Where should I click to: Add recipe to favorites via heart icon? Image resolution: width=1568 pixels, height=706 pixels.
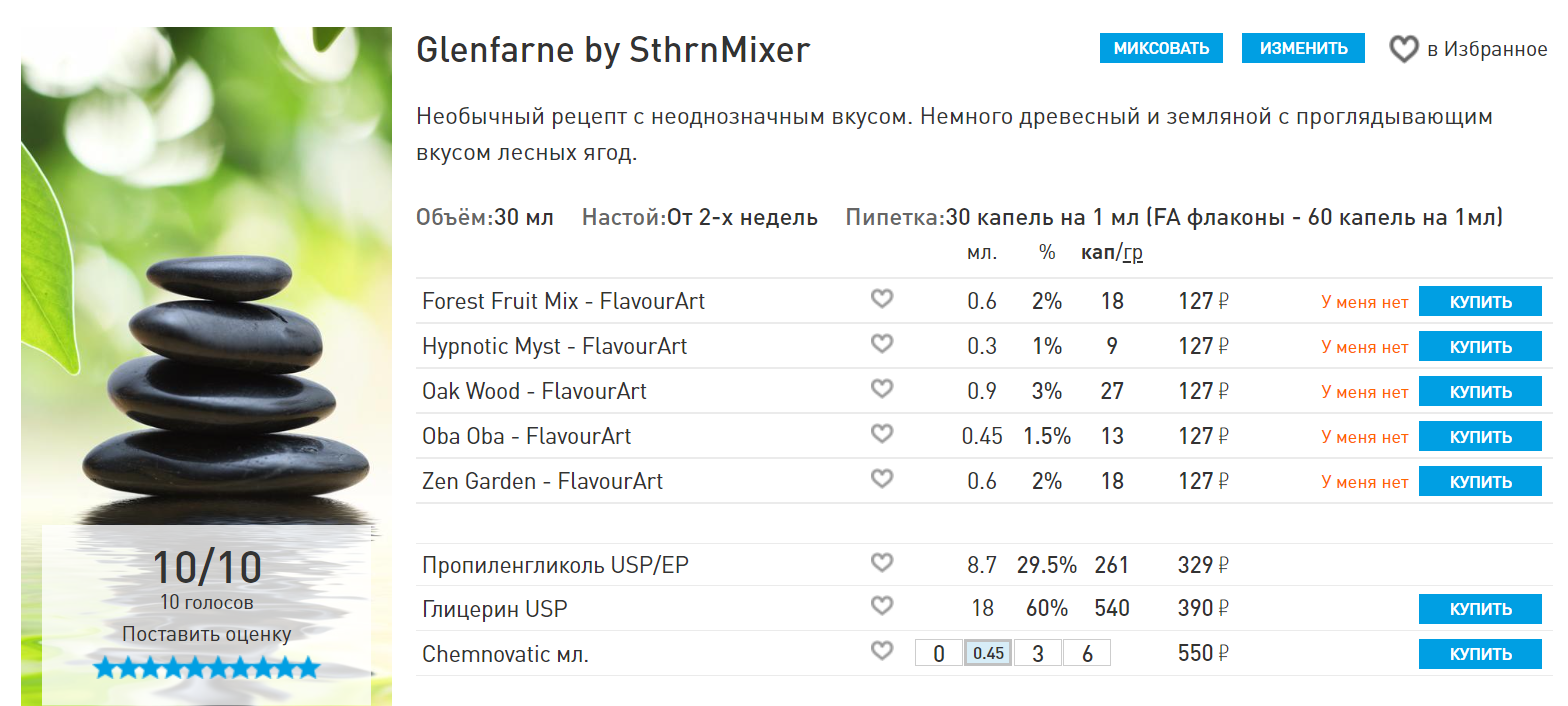pyautogui.click(x=1404, y=49)
